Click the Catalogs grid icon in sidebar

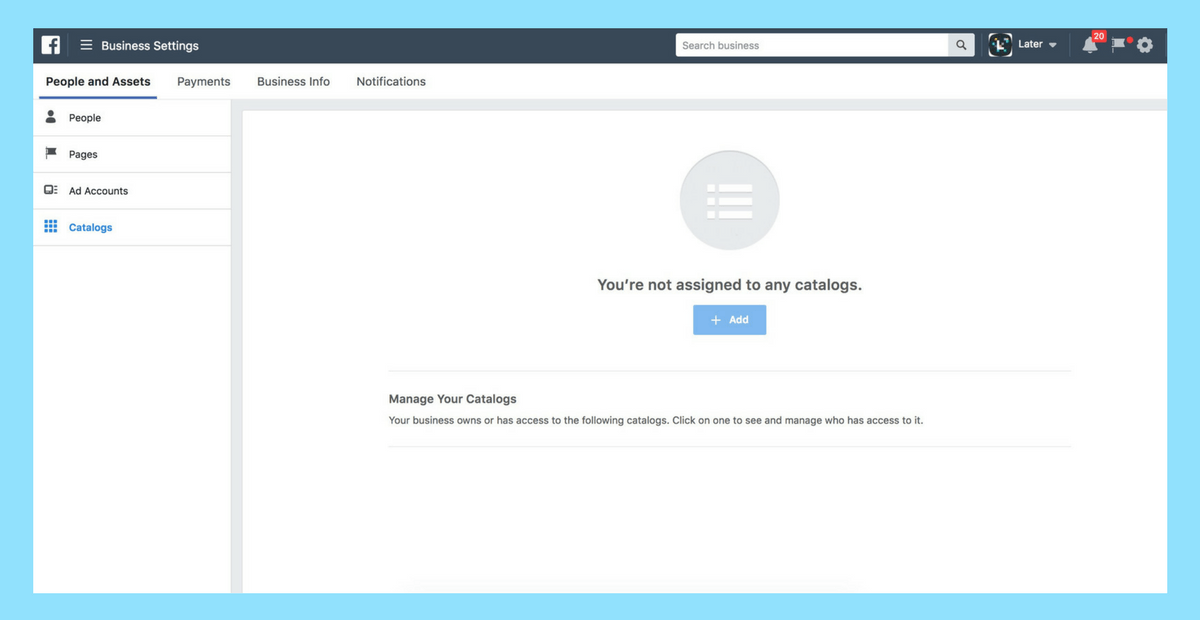coord(51,227)
